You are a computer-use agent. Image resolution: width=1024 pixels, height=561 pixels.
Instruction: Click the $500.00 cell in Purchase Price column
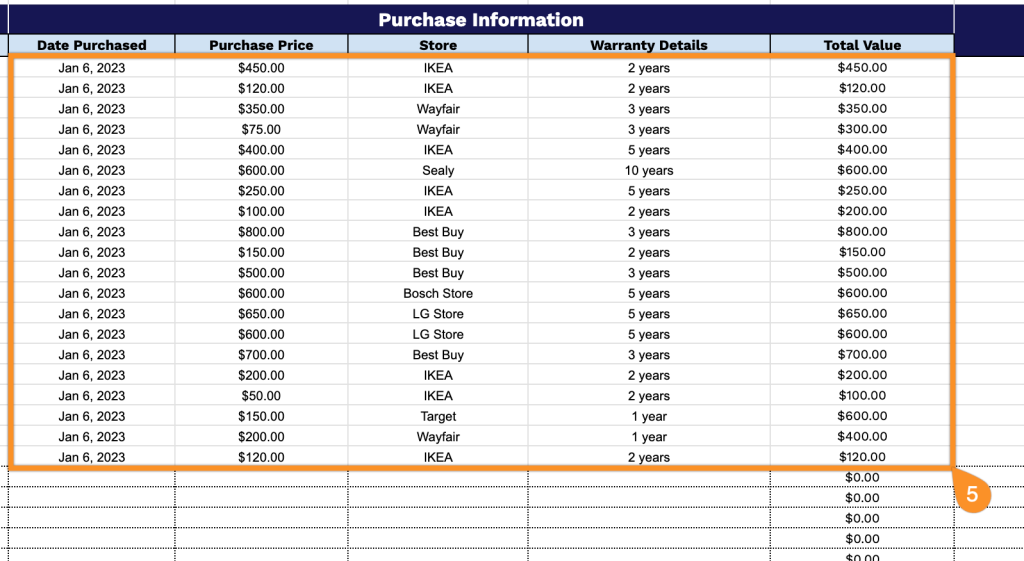261,273
